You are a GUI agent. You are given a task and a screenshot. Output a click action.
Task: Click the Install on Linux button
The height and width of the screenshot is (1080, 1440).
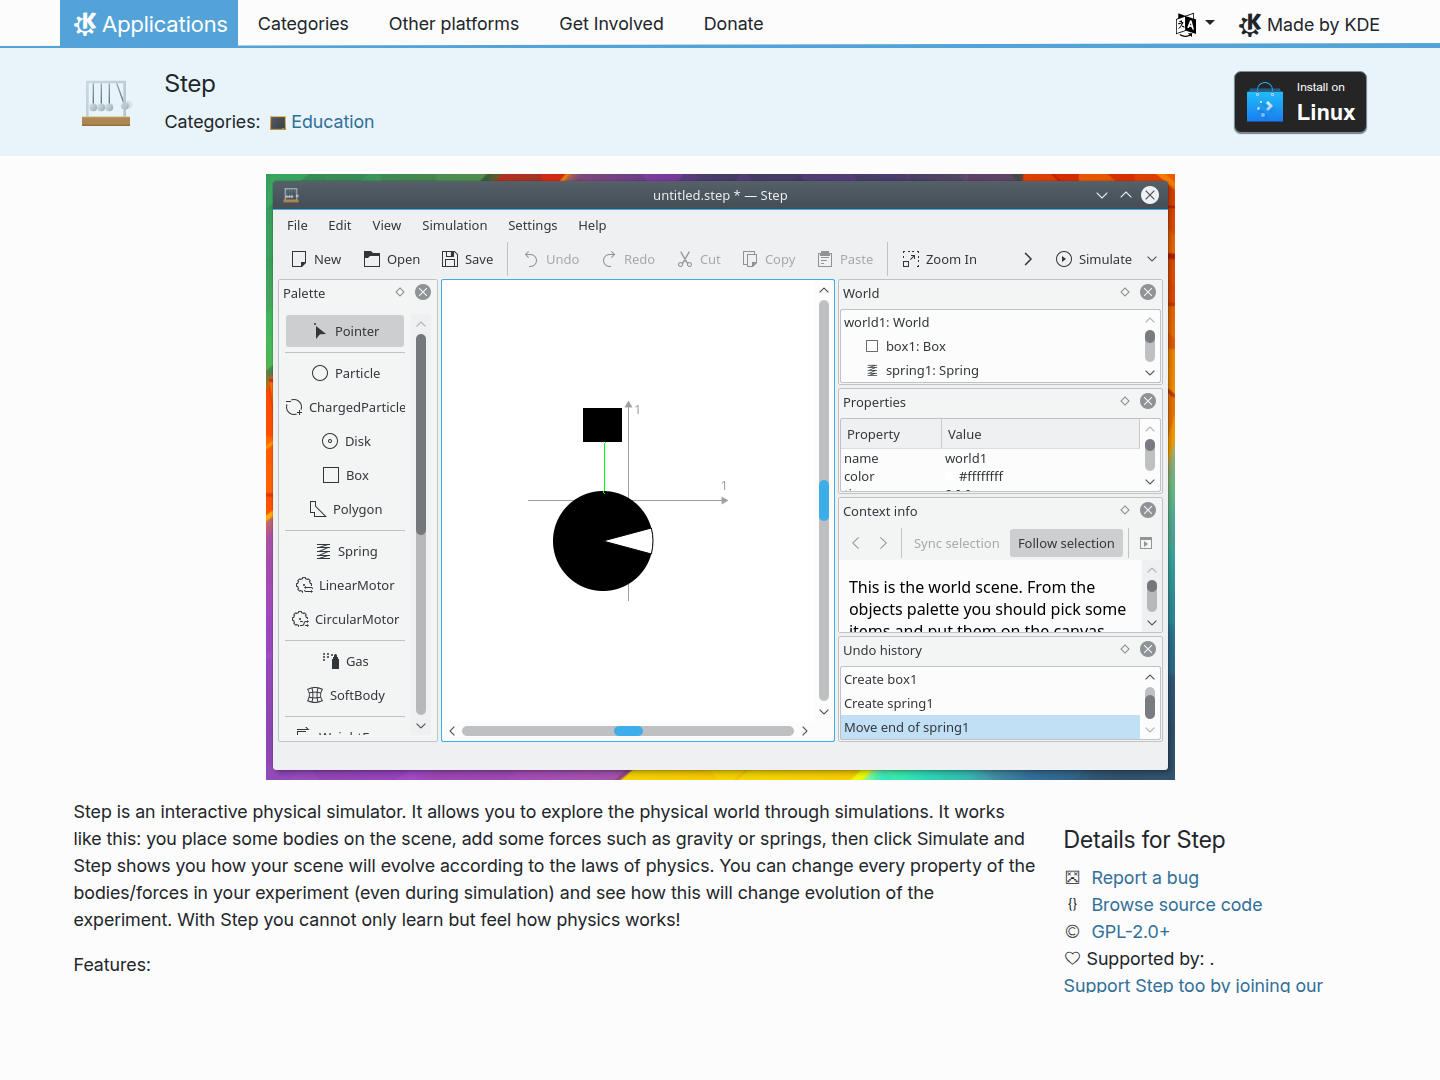coord(1300,102)
